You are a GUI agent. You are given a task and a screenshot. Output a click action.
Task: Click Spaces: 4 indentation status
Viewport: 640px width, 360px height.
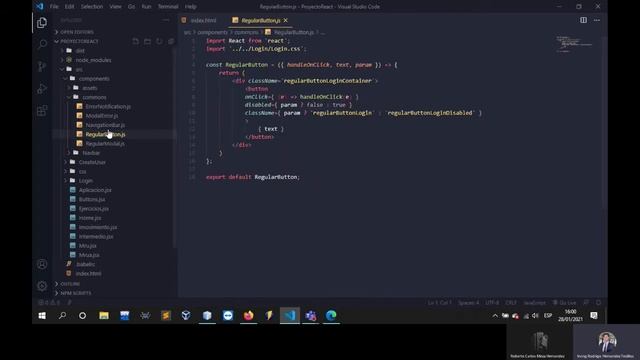(x=469, y=302)
